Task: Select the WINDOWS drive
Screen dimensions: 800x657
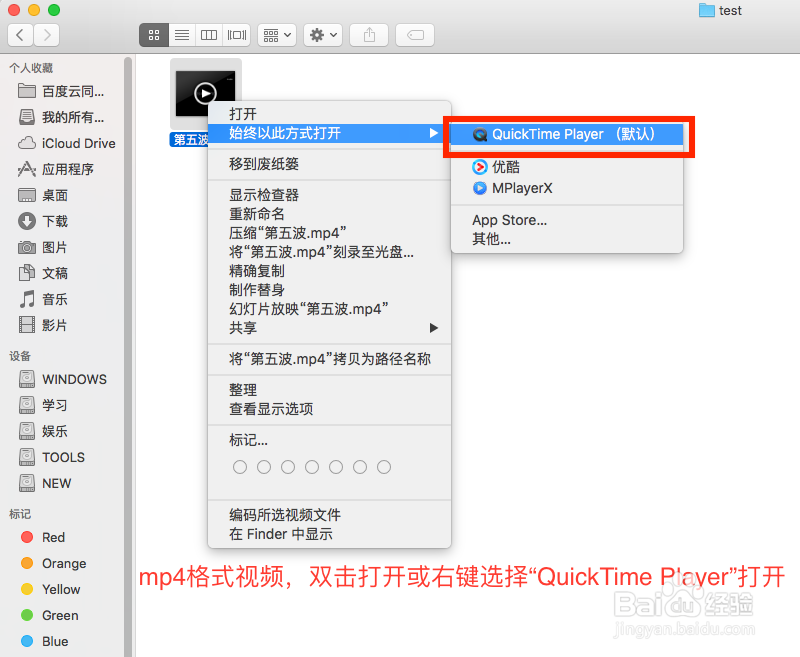Action: click(63, 379)
